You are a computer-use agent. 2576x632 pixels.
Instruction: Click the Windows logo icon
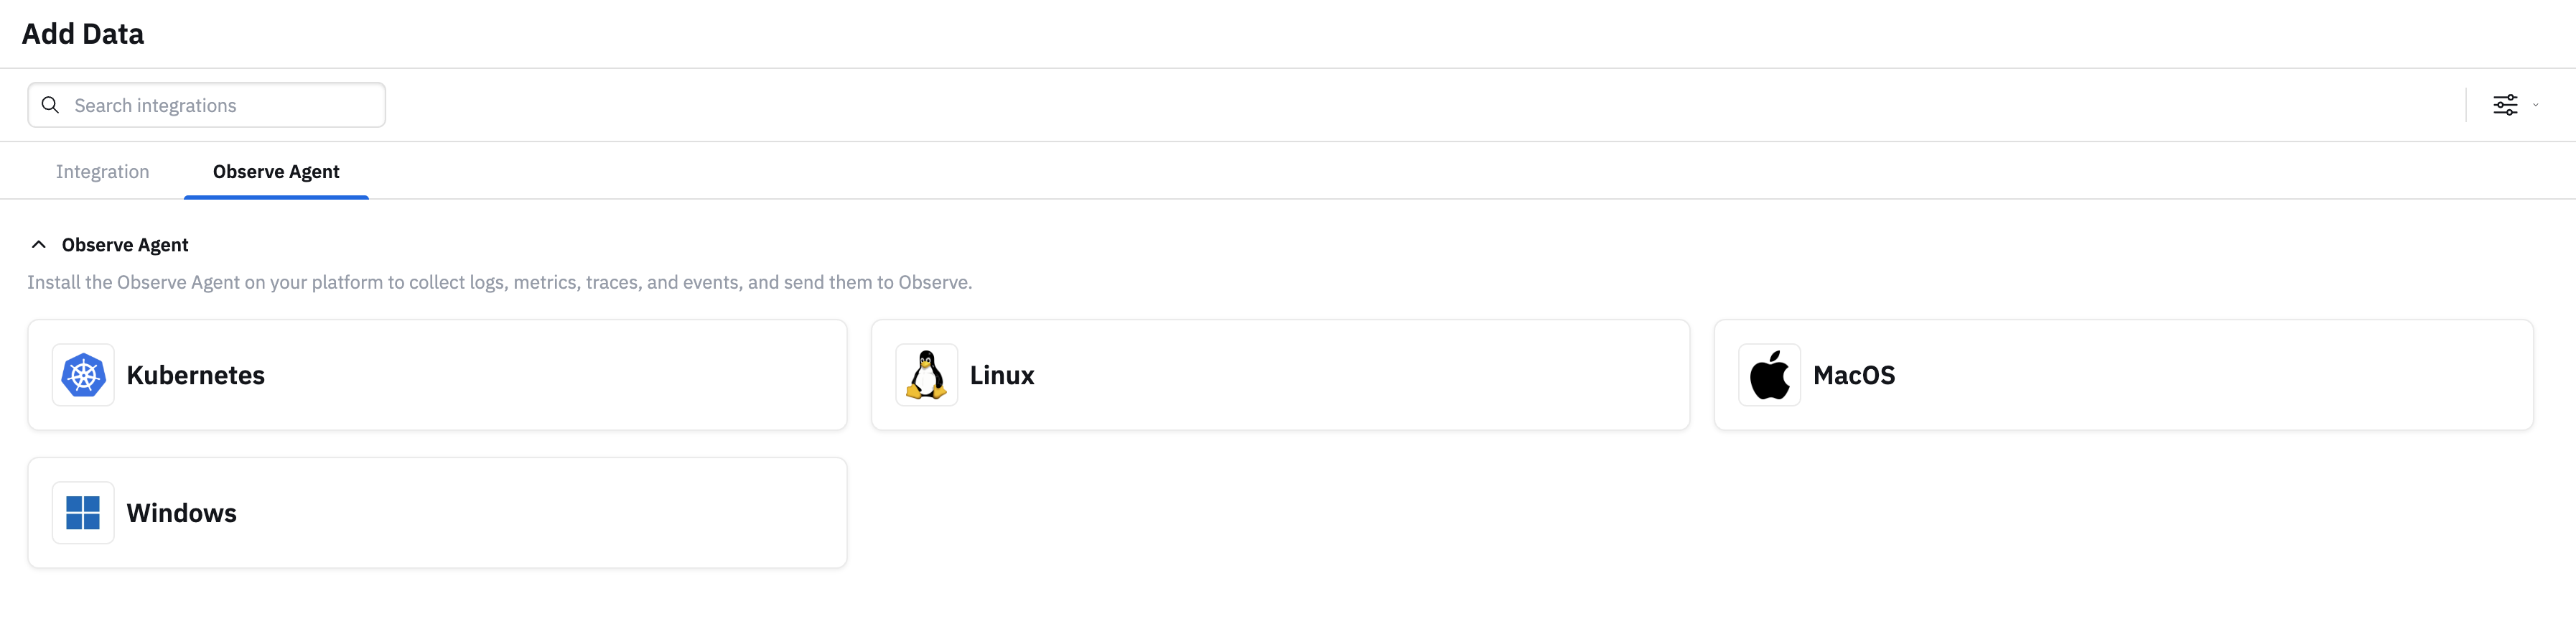pos(83,513)
